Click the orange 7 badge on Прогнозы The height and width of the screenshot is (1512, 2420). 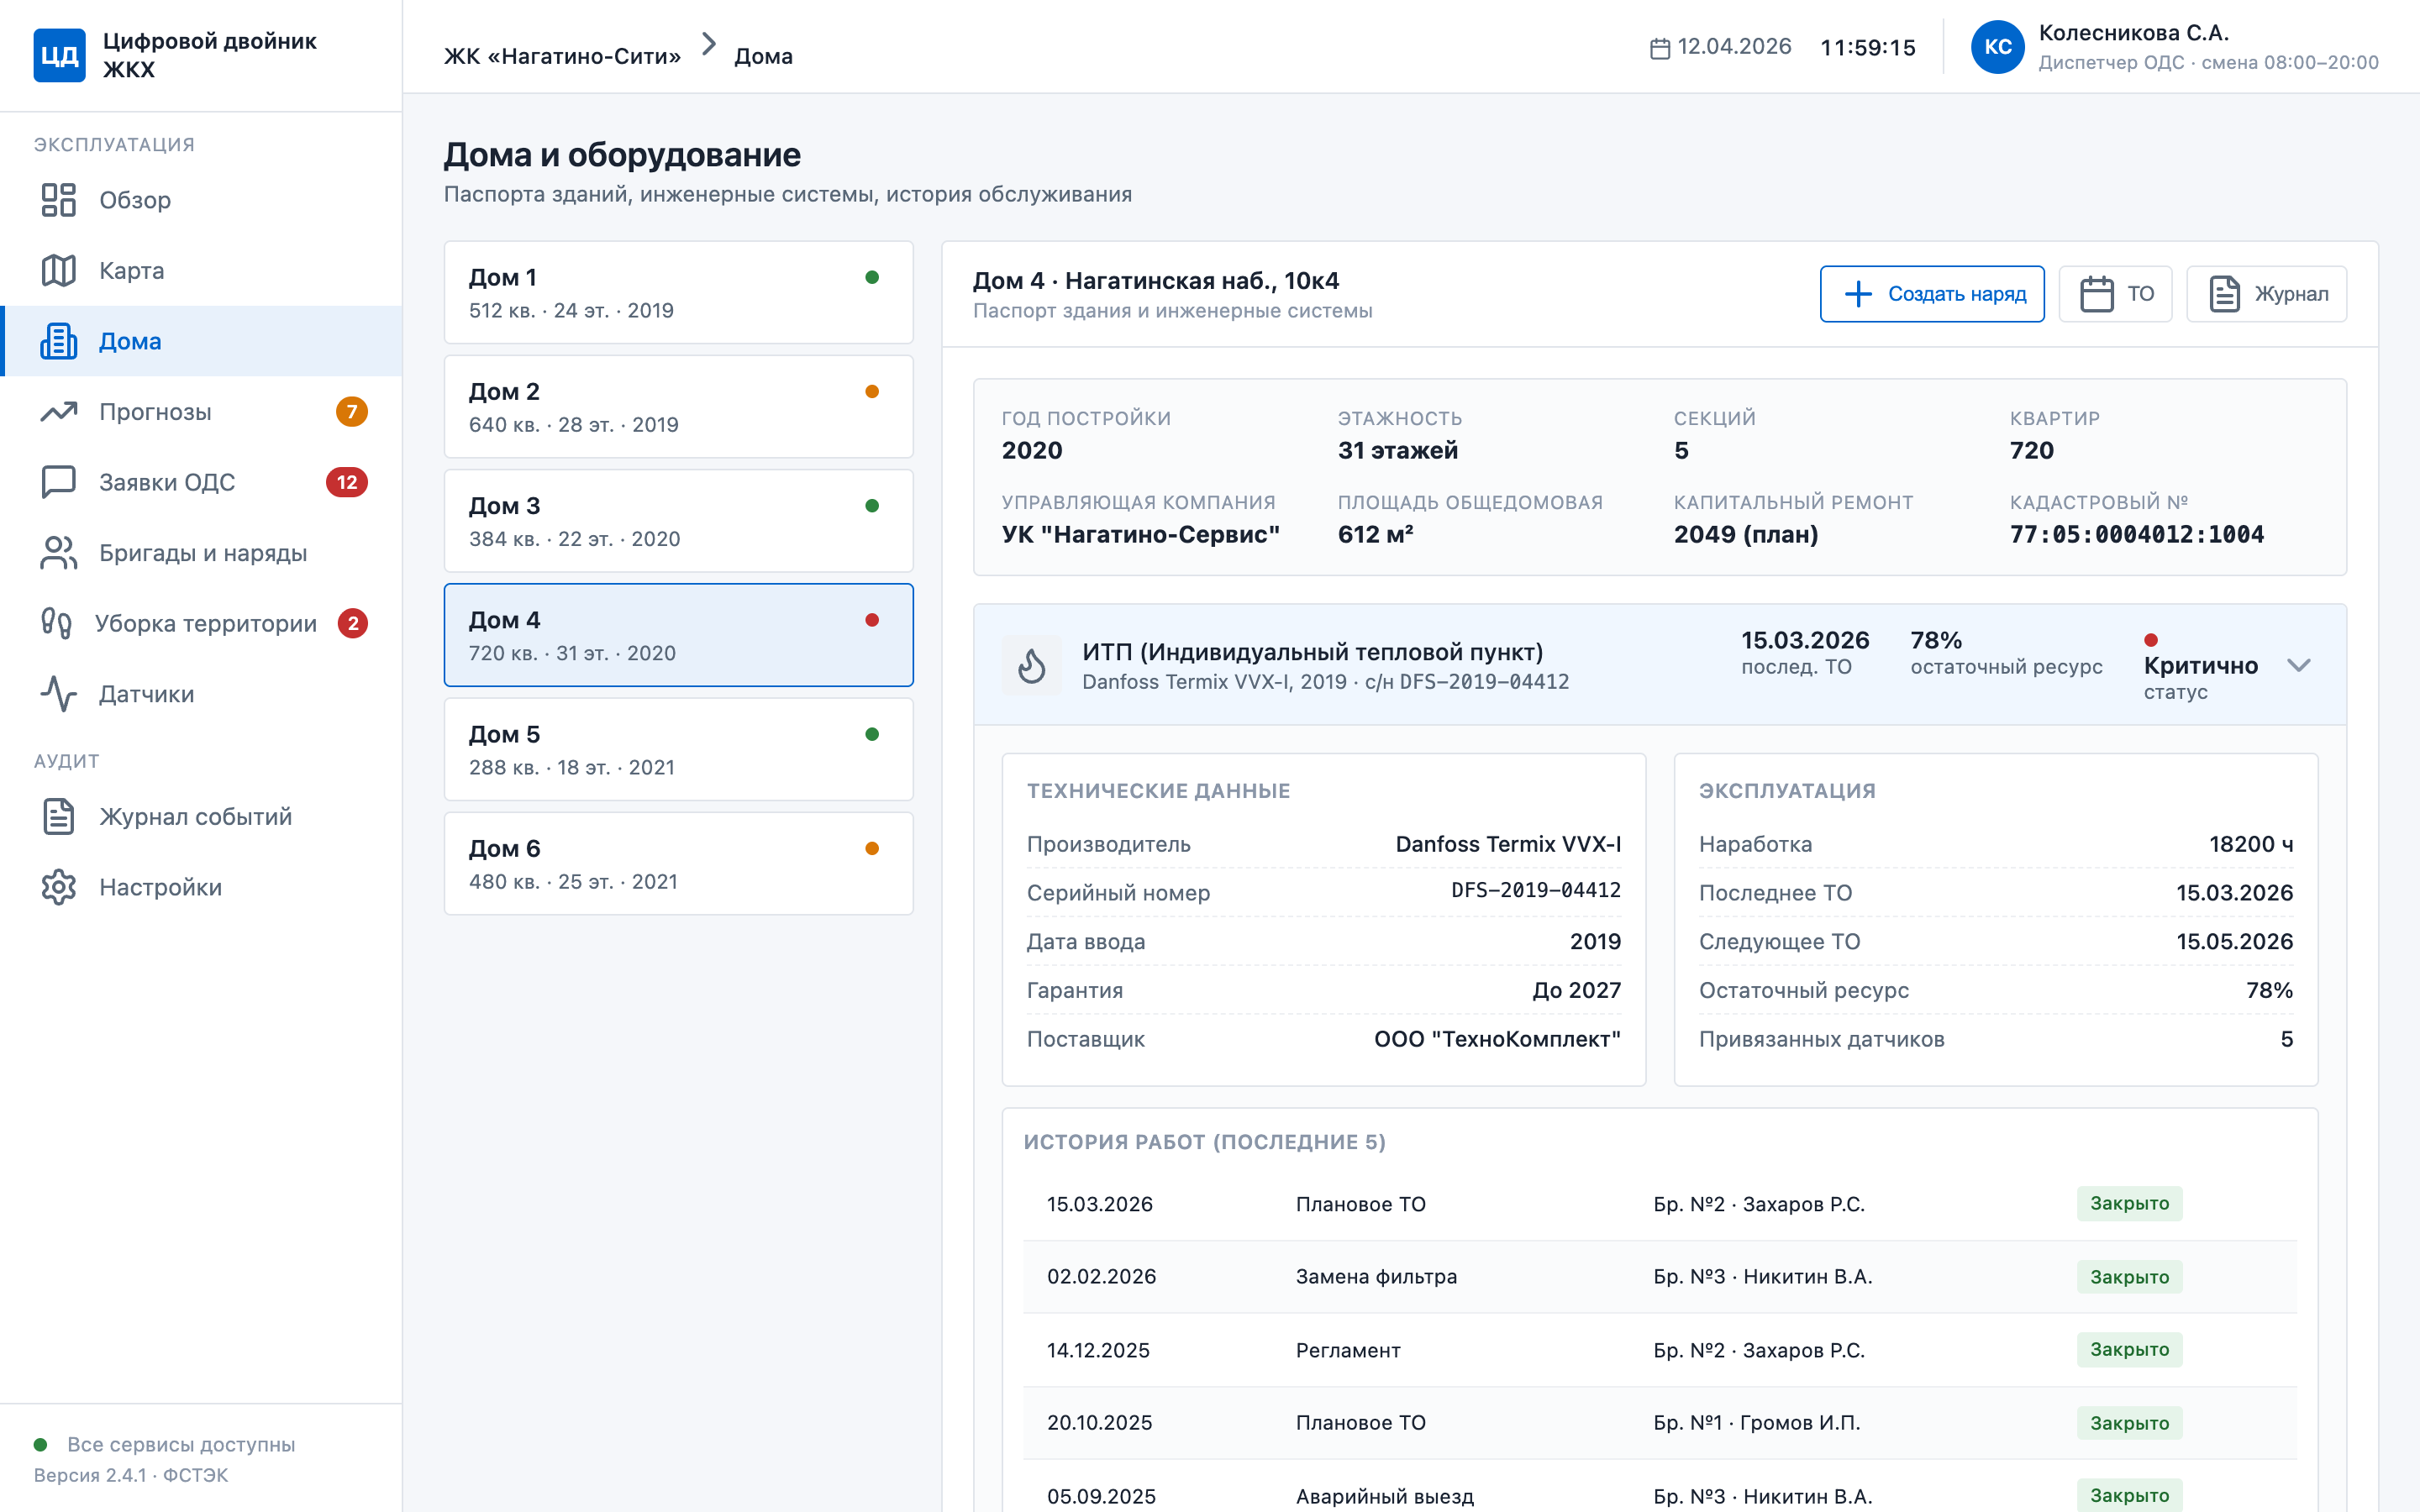click(x=351, y=411)
